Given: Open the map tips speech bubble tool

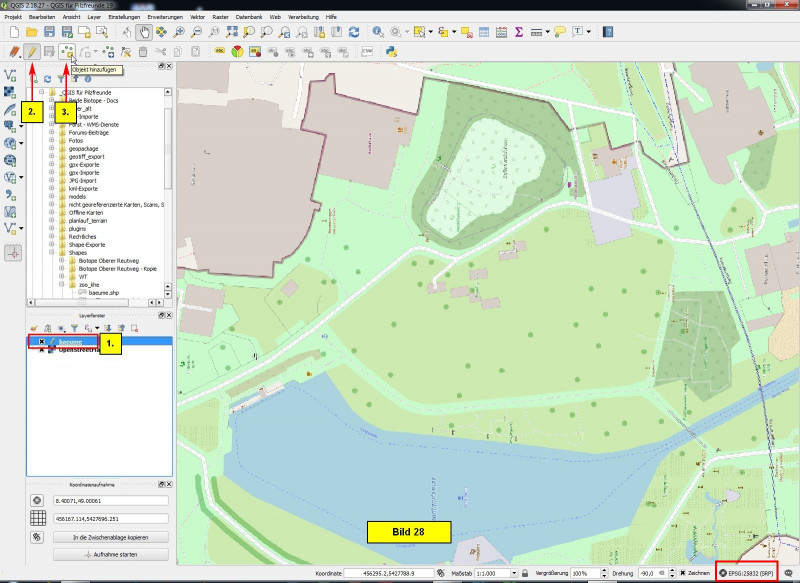Looking at the screenshot, I should point(558,32).
